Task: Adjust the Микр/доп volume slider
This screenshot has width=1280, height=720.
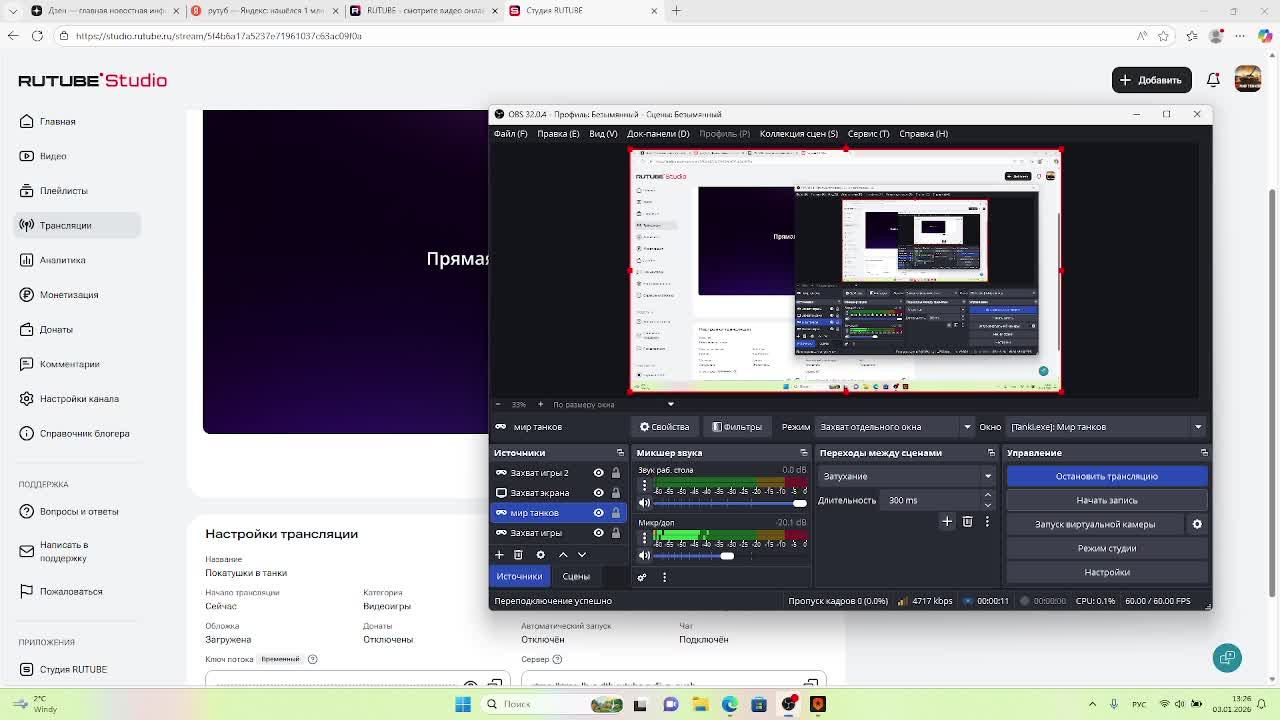Action: 727,556
